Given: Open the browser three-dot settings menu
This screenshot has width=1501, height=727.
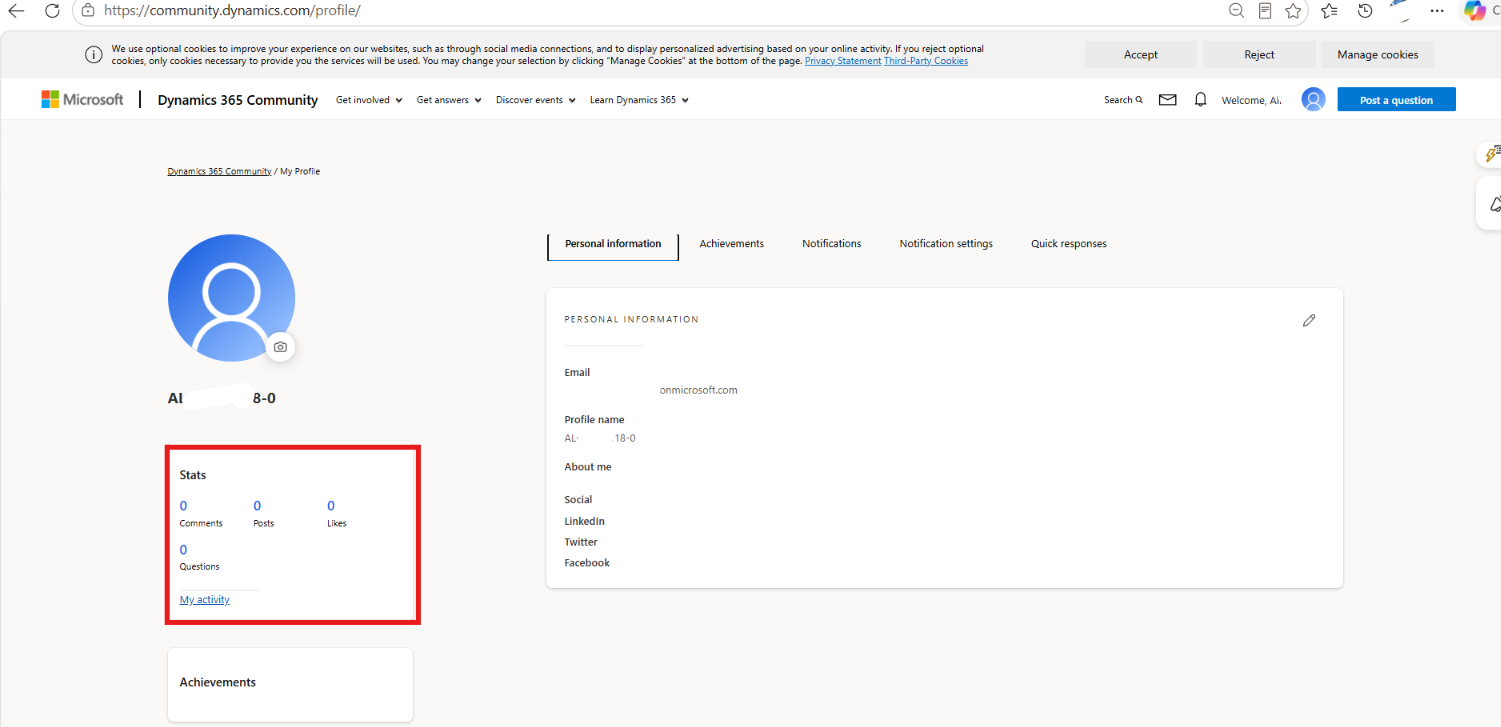Looking at the screenshot, I should 1437,10.
